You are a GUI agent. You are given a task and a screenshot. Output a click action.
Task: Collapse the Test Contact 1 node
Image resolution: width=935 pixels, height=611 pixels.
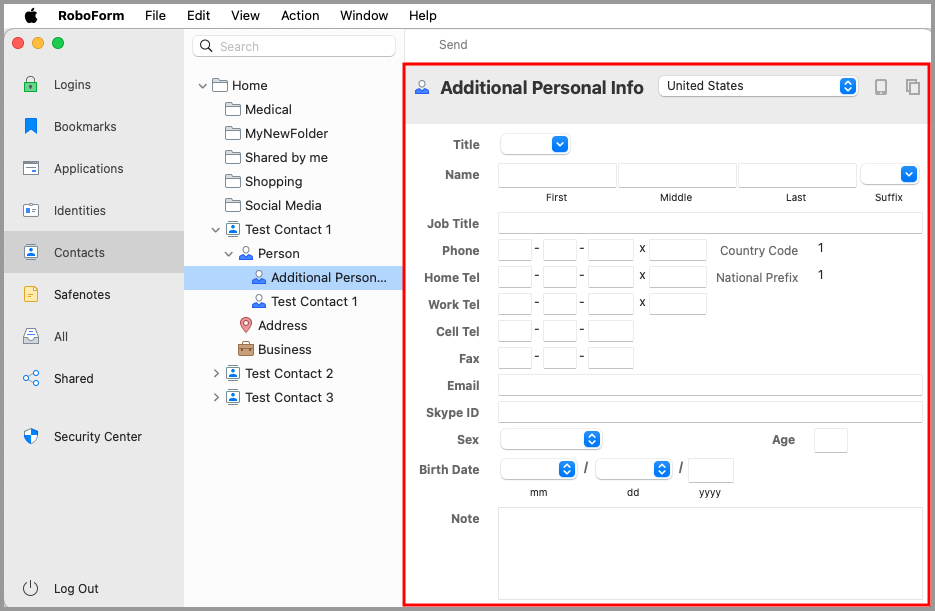click(x=216, y=229)
